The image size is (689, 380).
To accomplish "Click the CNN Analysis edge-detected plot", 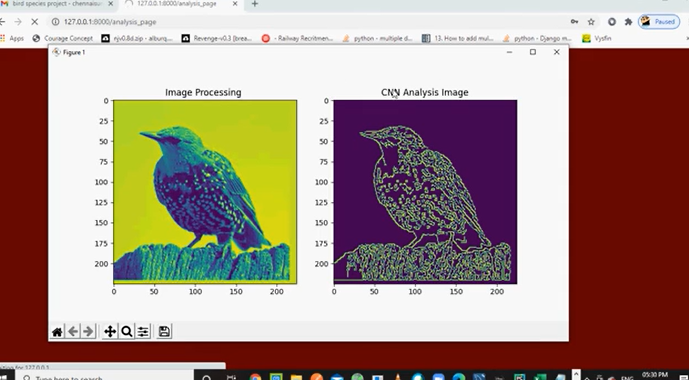I will click(425, 192).
